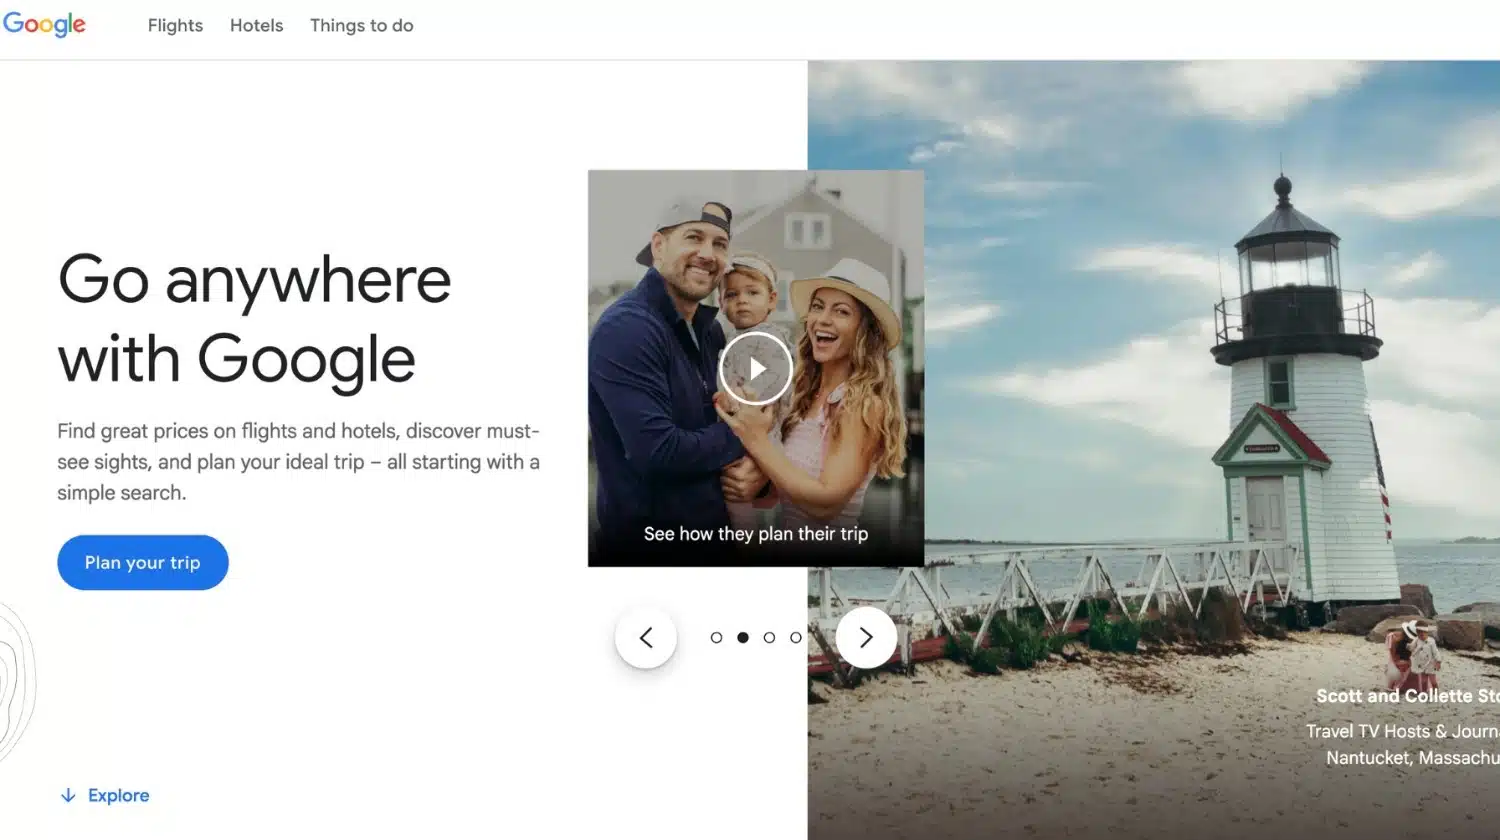Viewport: 1500px width, 840px height.
Task: Open the Flights tab
Action: tap(175, 25)
